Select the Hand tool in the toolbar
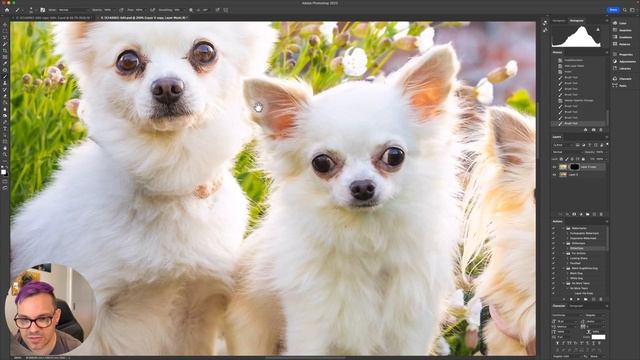This screenshot has height=360, width=640. click(5, 148)
